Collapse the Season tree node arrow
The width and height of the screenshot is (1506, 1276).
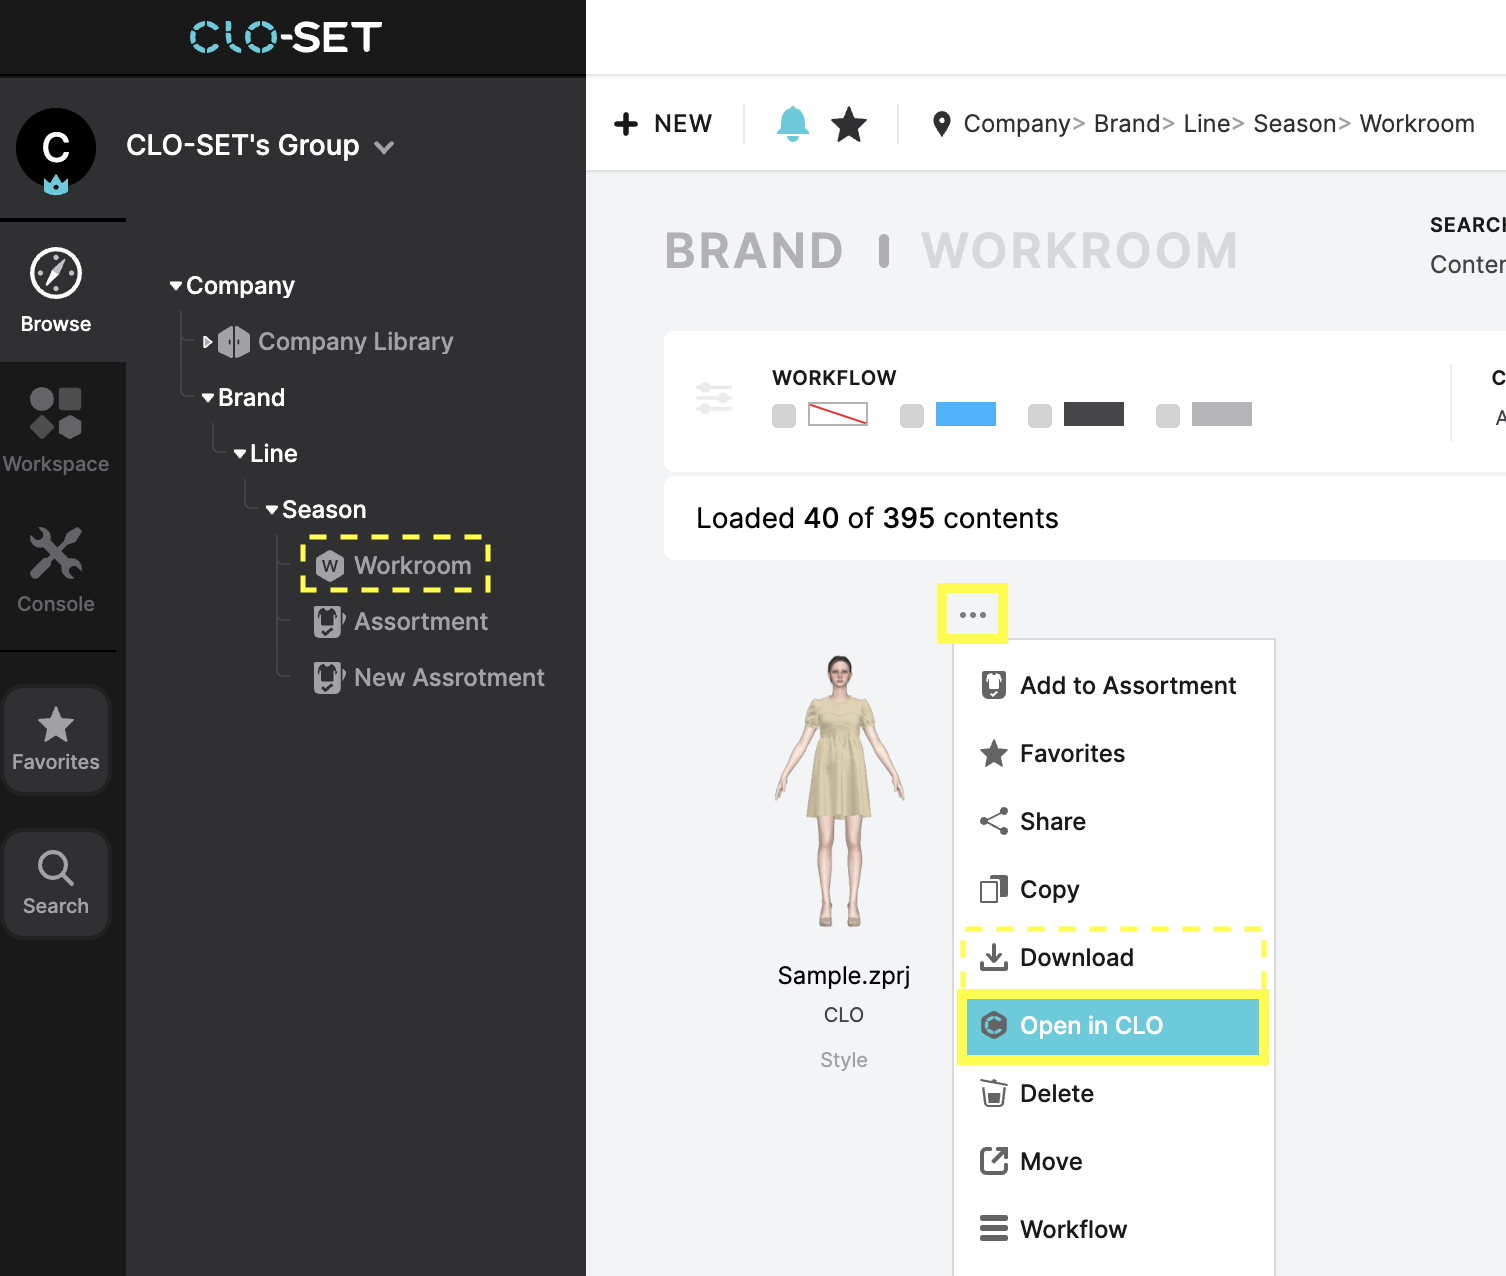[x=272, y=510]
